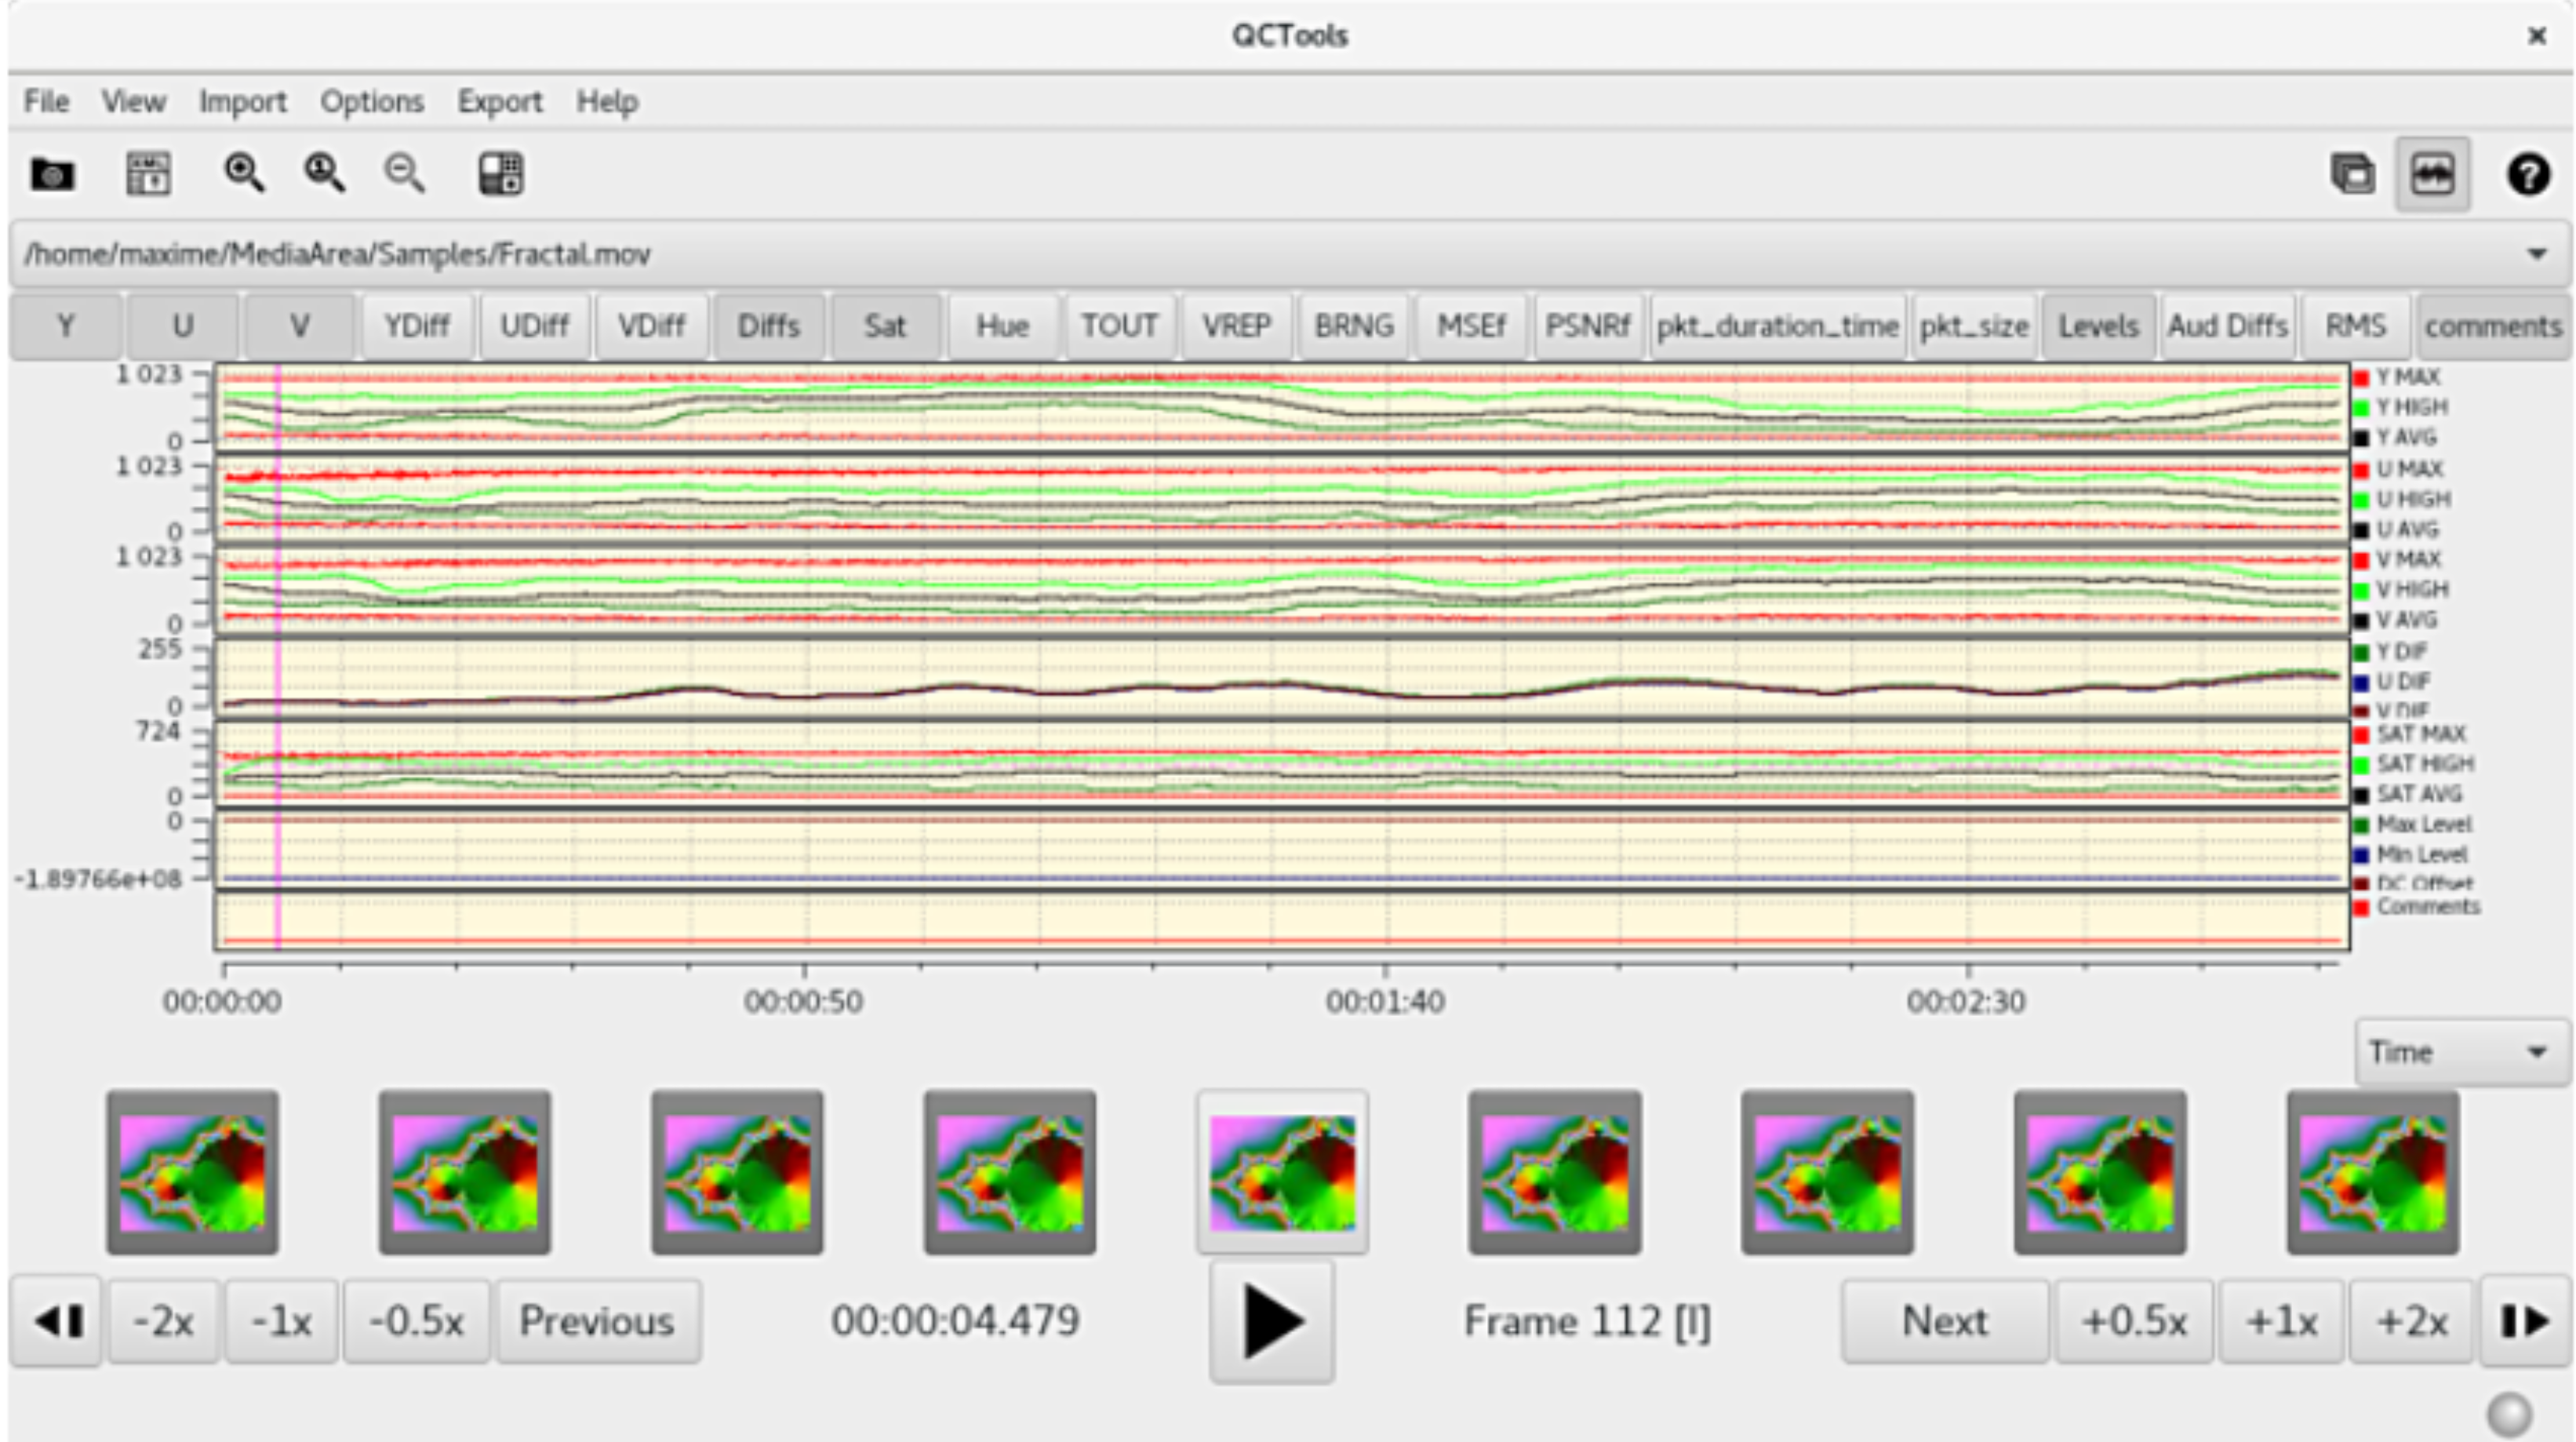Click the export report toolbar icon
This screenshot has width=2576, height=1442.
tap(148, 174)
